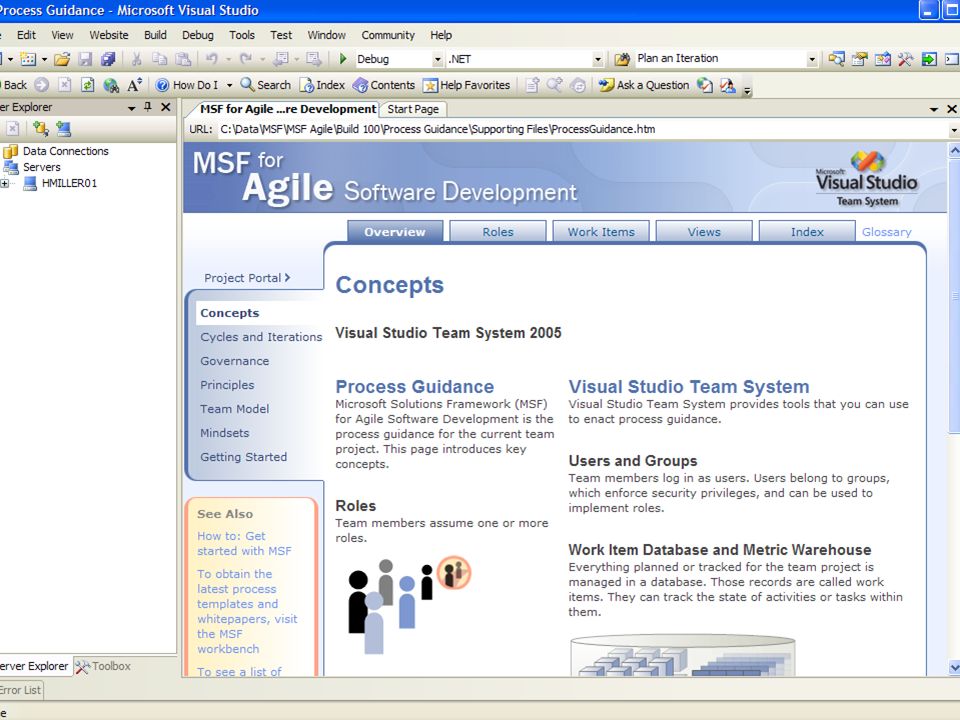Click the font size A icon
Image resolution: width=960 pixels, height=720 pixels.
pyautogui.click(x=135, y=85)
